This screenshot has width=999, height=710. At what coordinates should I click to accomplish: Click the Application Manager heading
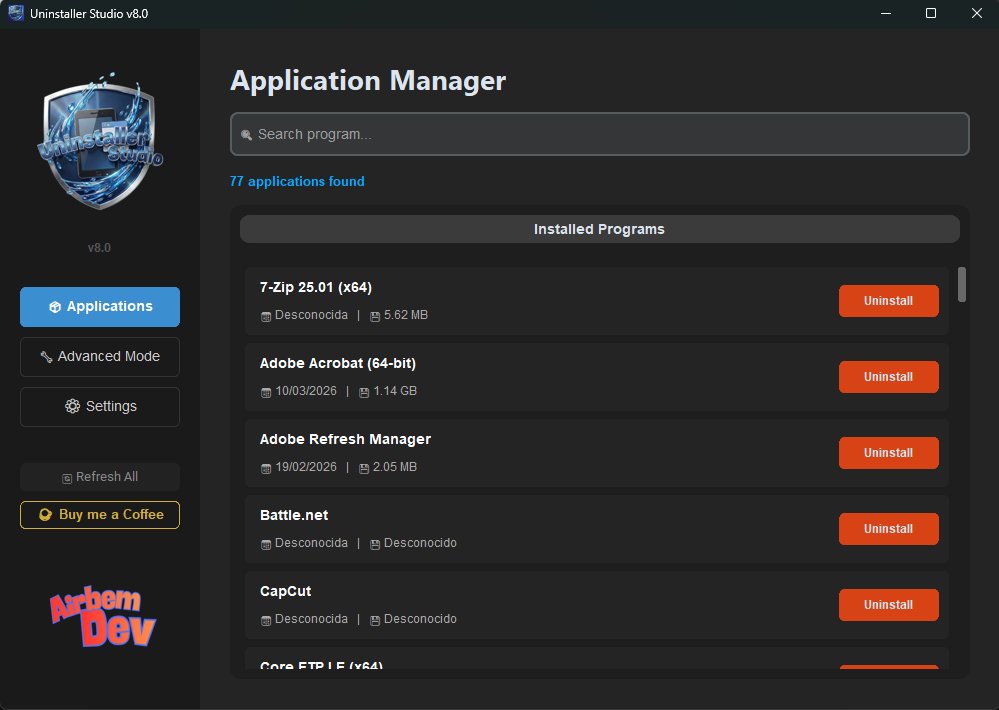click(368, 81)
